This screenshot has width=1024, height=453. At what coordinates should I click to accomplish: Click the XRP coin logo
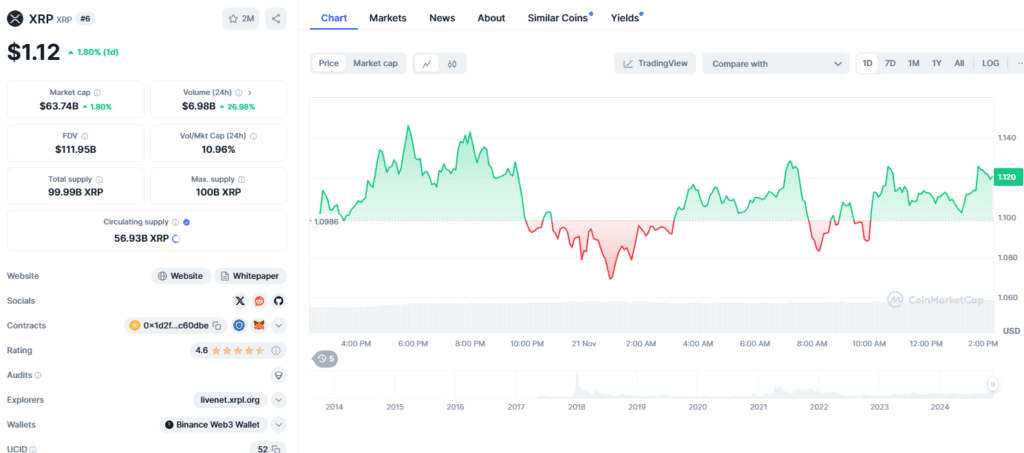[x=15, y=18]
